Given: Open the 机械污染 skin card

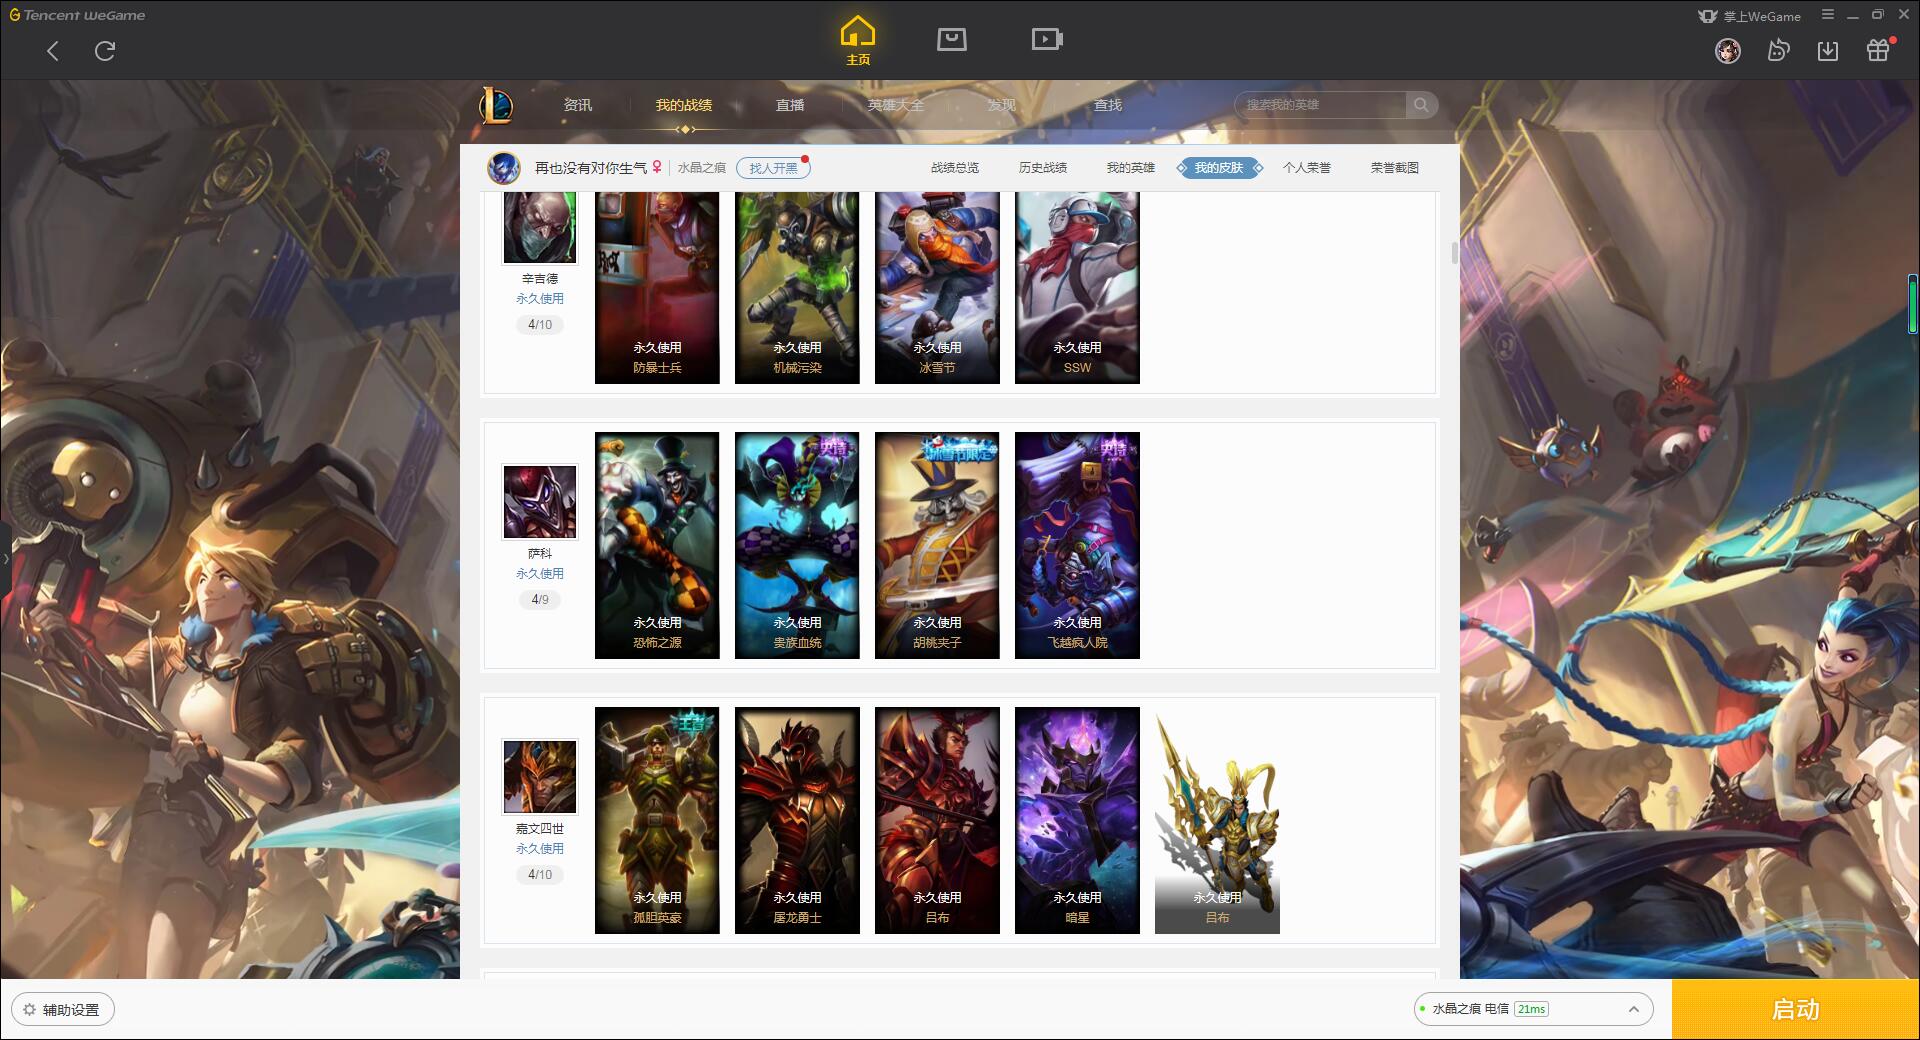Looking at the screenshot, I should pyautogui.click(x=797, y=288).
